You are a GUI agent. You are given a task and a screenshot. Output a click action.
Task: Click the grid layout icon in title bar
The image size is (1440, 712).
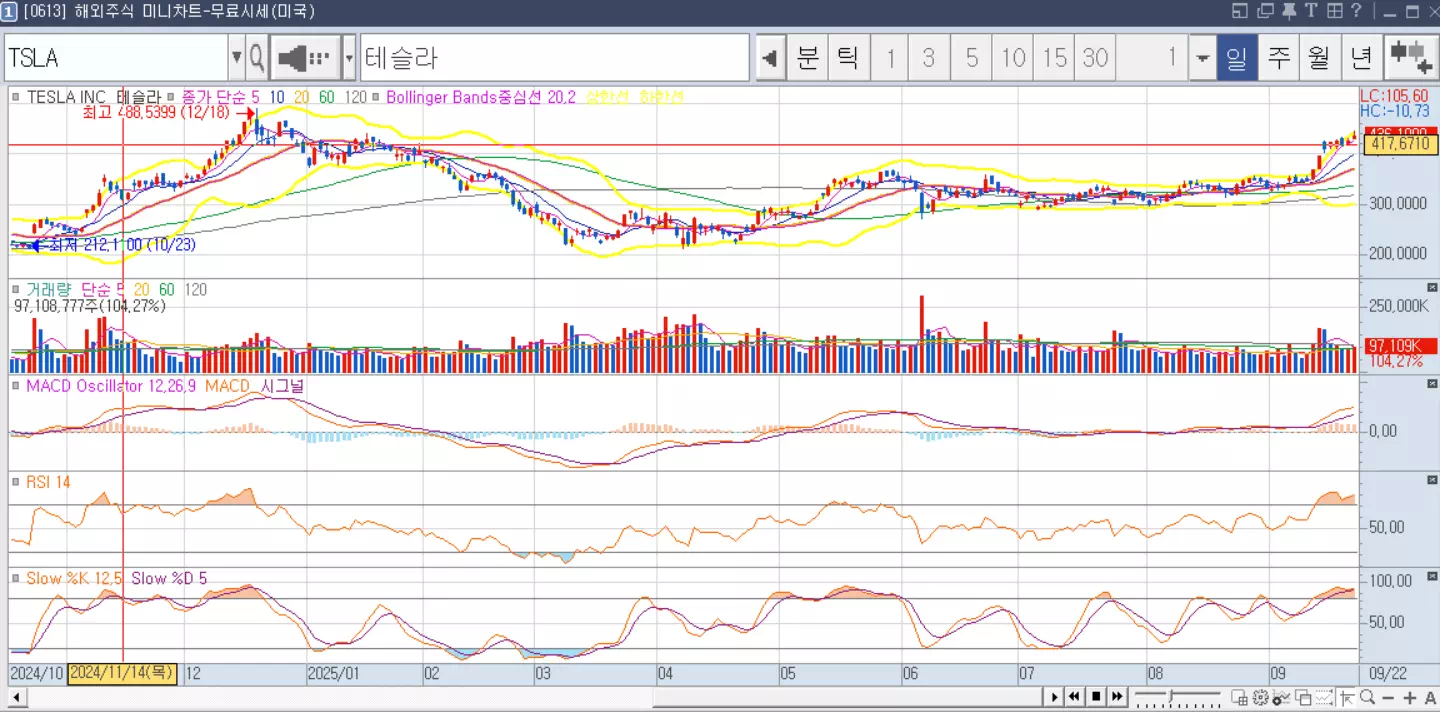[1334, 11]
